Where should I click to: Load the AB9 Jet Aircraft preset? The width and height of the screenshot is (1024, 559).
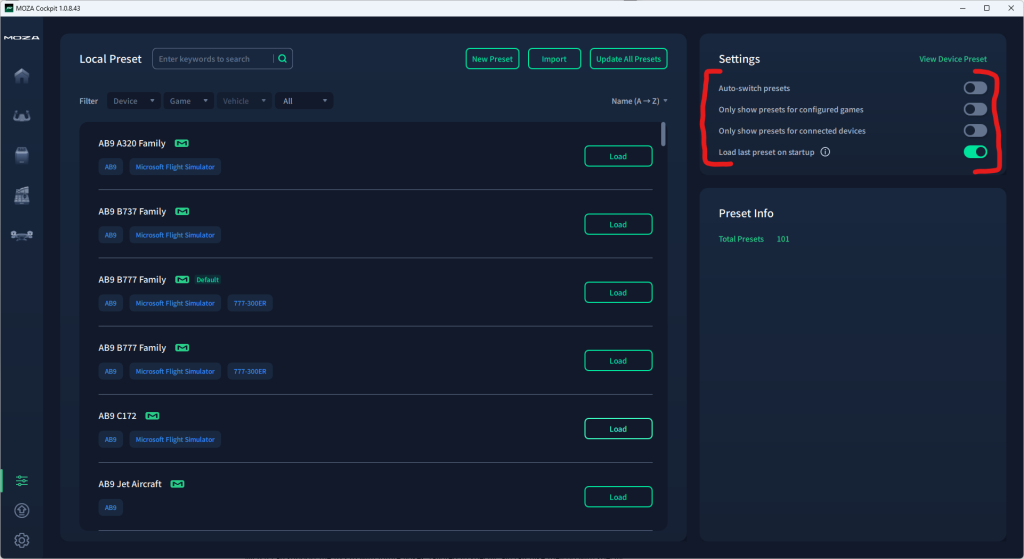618,497
